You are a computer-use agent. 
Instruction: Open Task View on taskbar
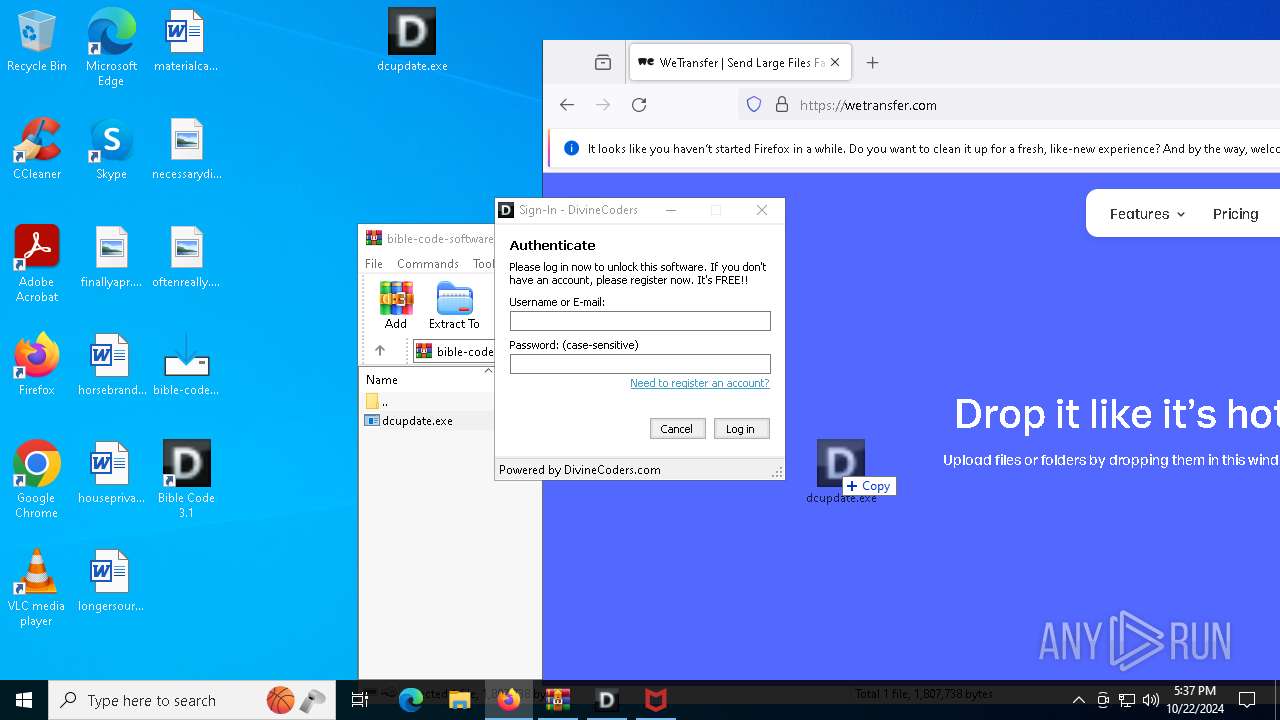361,700
